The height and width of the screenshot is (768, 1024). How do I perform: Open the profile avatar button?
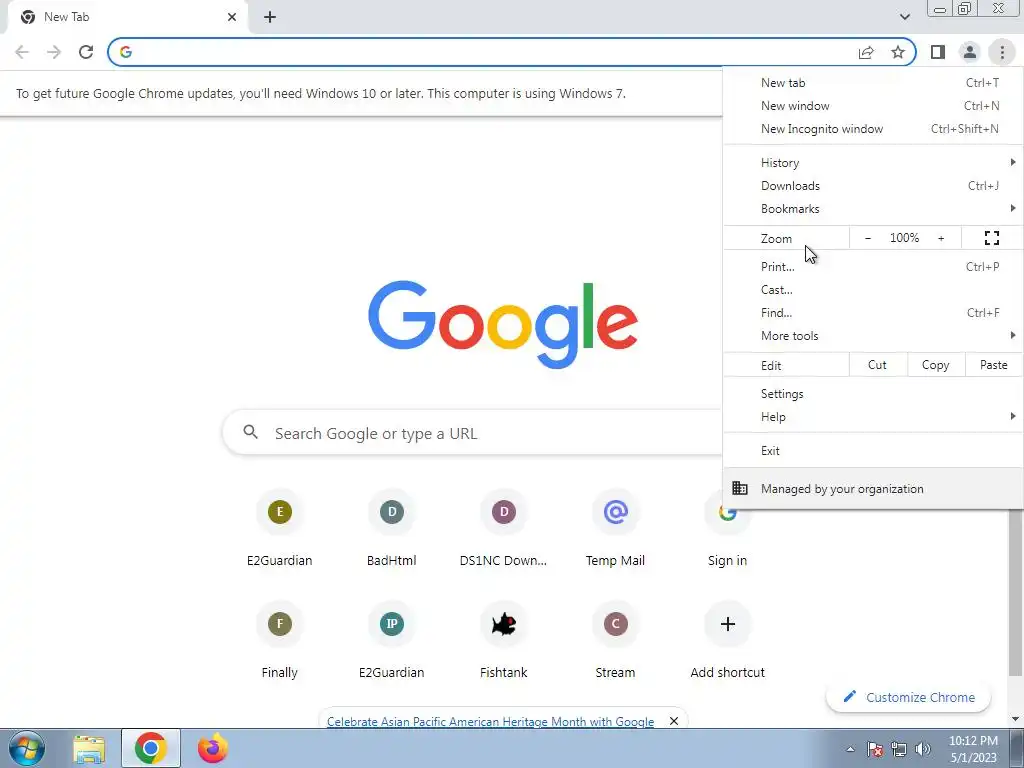(970, 52)
